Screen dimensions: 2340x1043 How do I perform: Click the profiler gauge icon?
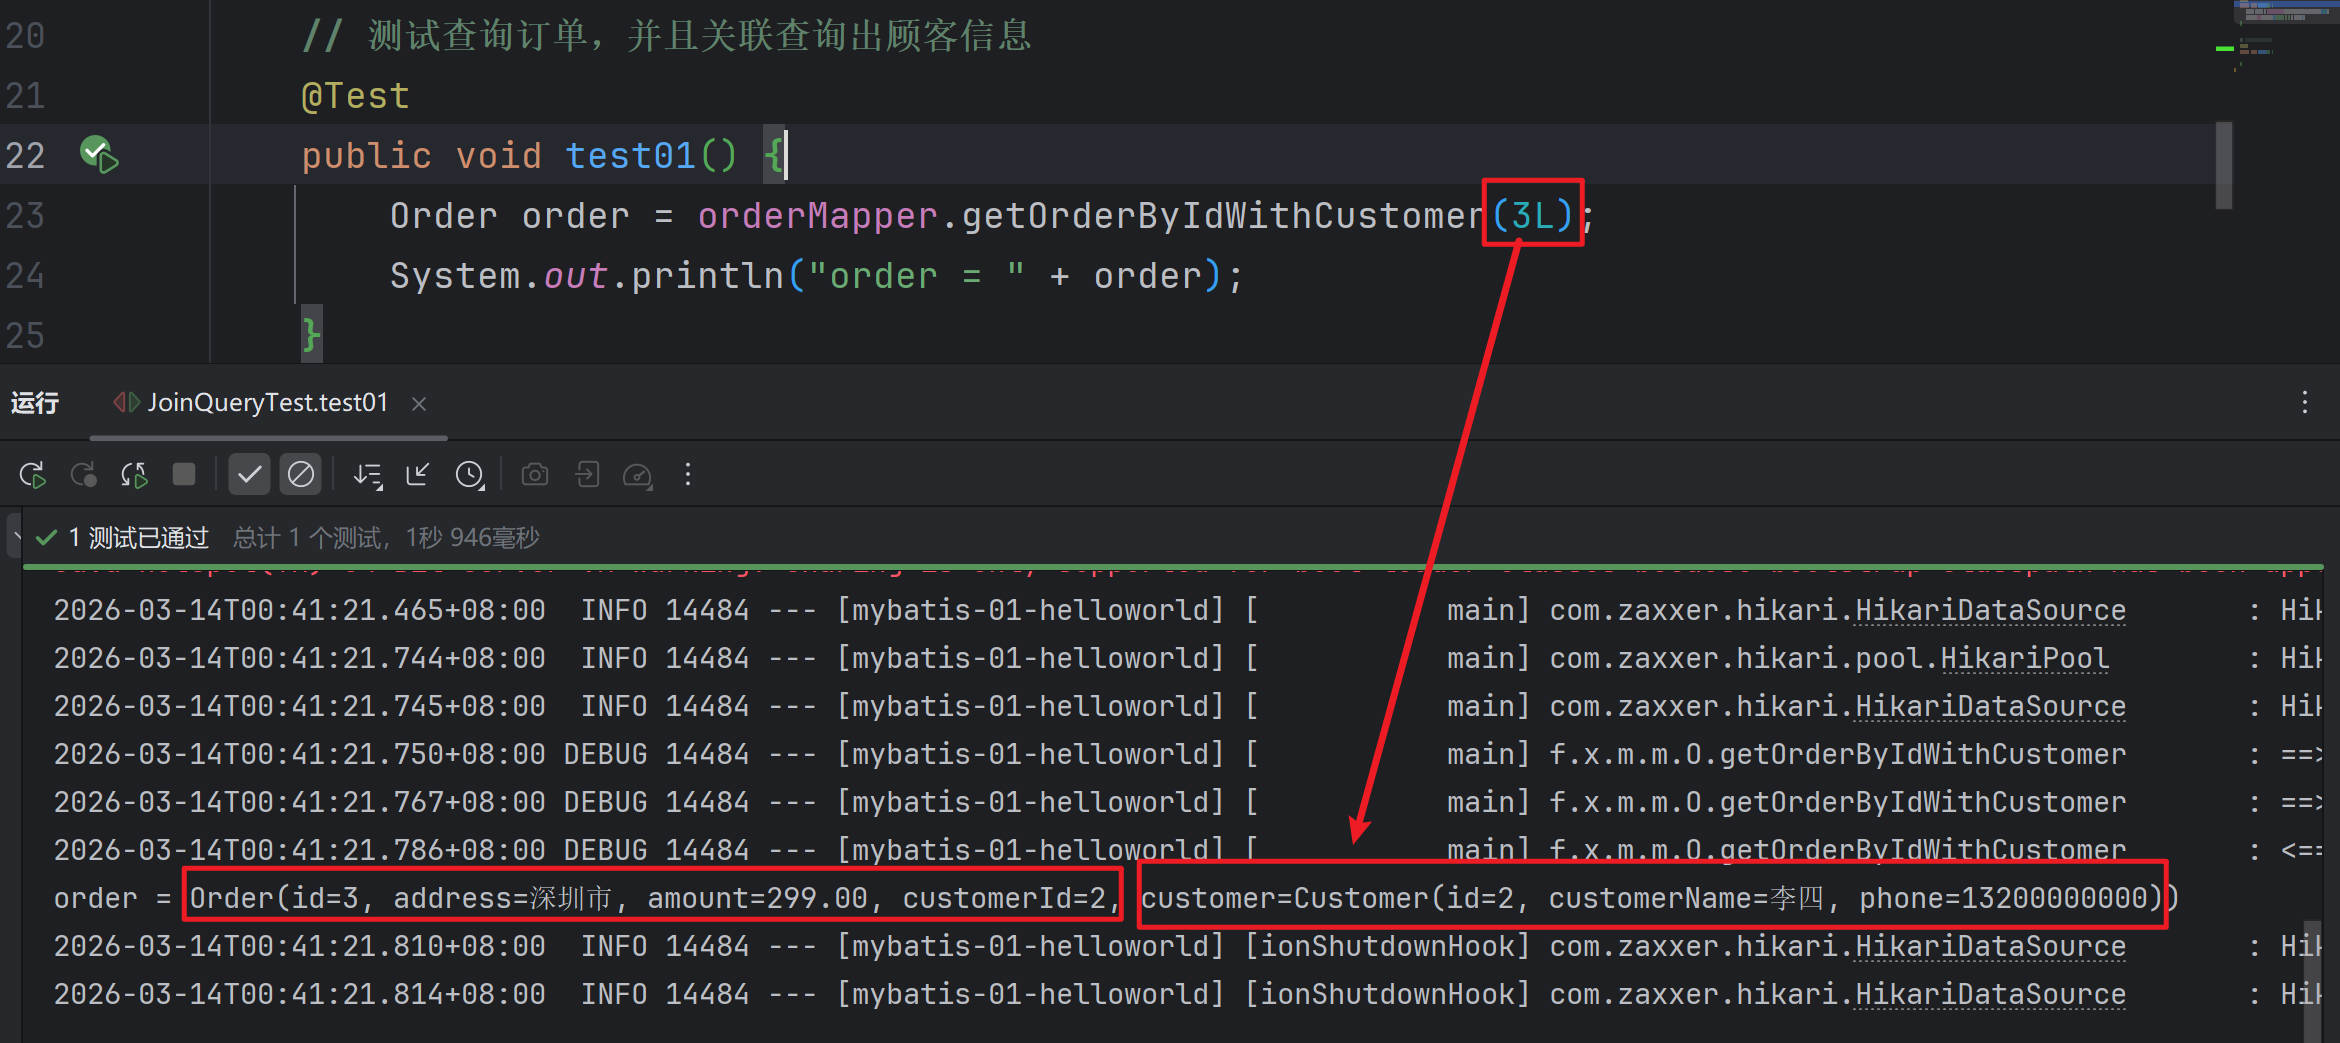coord(637,475)
